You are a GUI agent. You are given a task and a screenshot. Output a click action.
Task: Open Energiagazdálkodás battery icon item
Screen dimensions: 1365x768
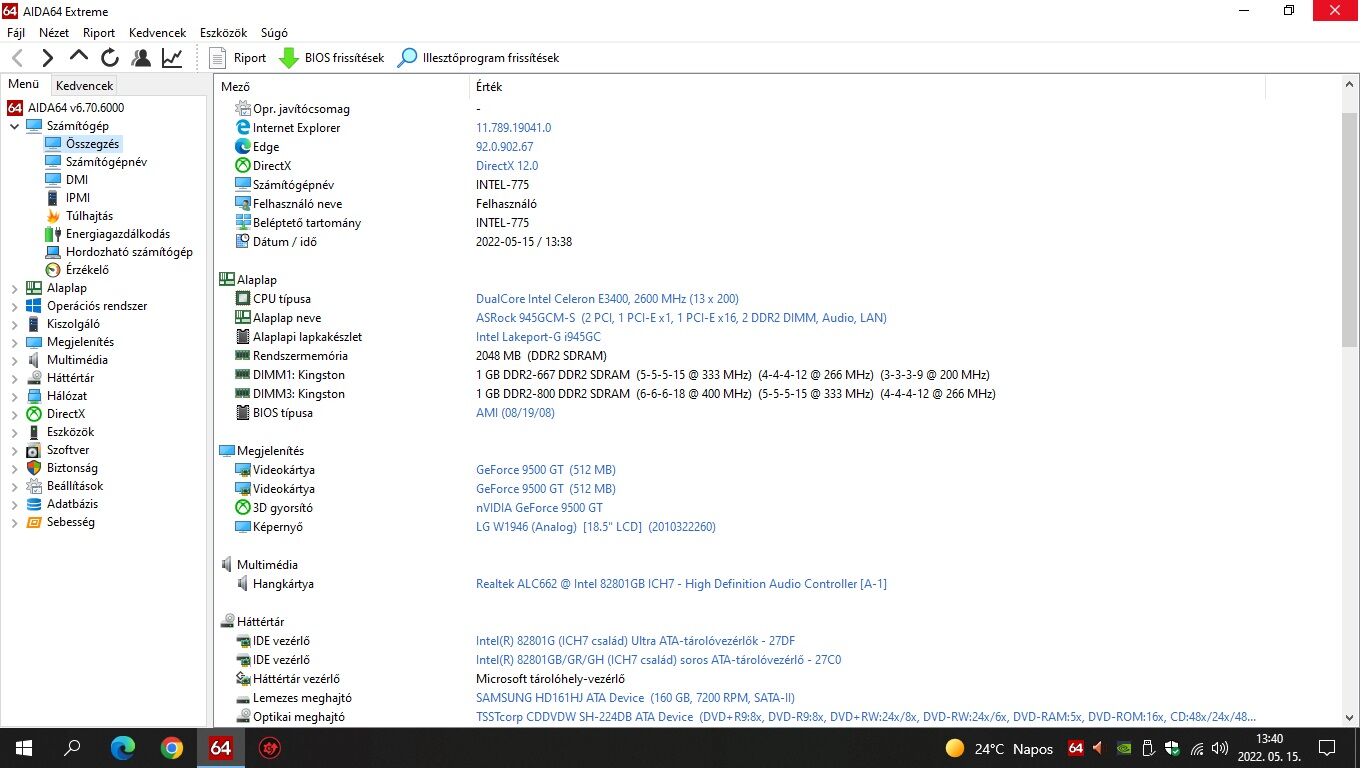coord(53,234)
